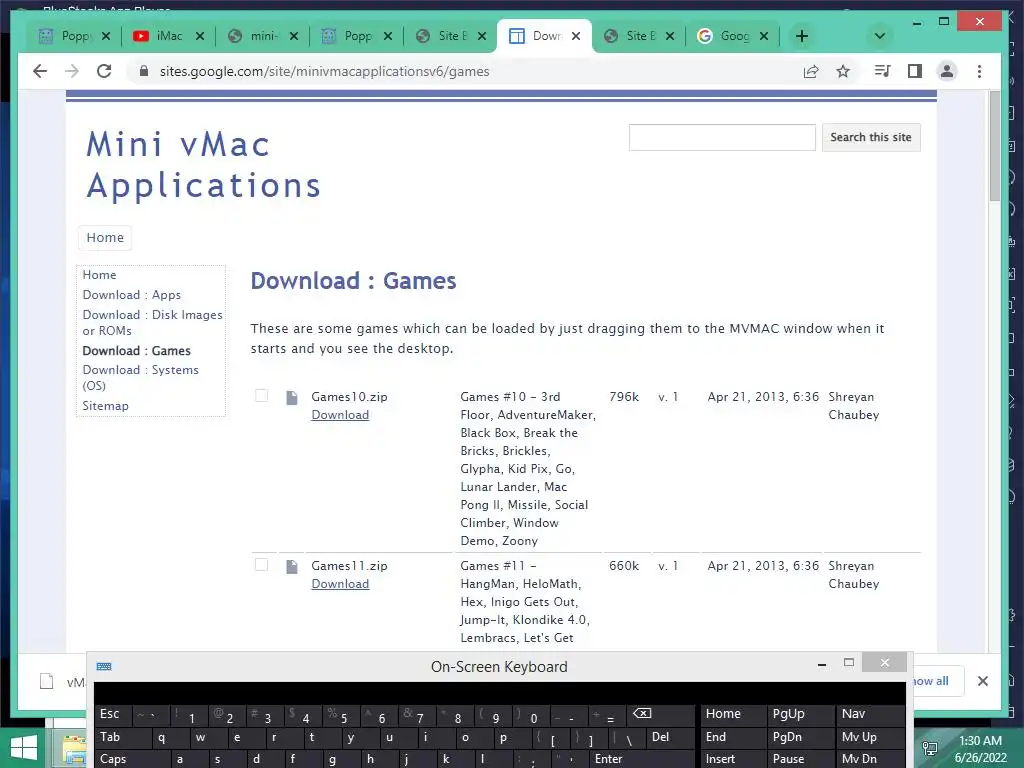Viewport: 1024px width, 768px height.
Task: Click Nav key on On-Screen Keyboard
Action: click(870, 714)
